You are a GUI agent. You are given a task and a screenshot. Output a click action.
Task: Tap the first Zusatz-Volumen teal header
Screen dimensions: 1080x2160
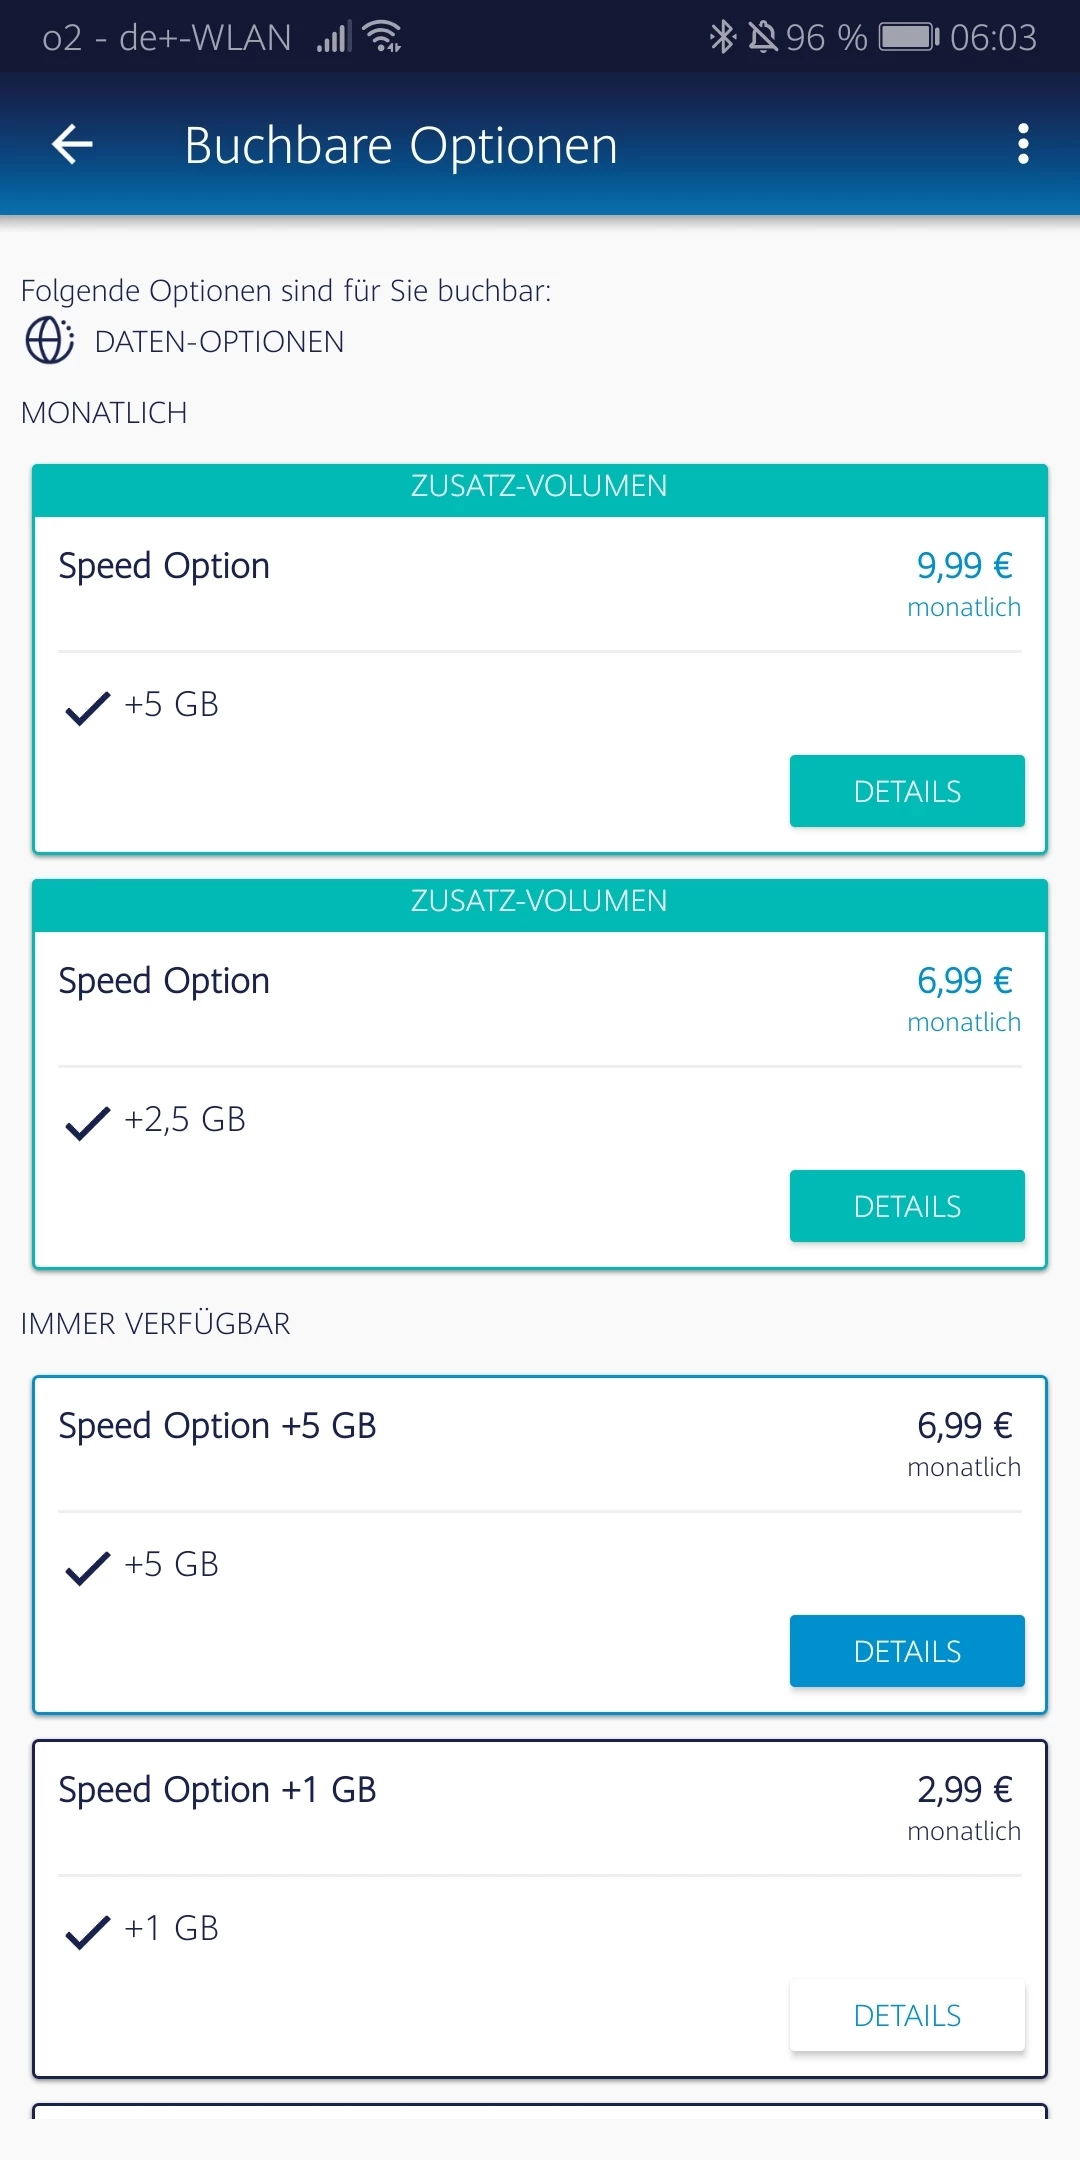click(539, 487)
